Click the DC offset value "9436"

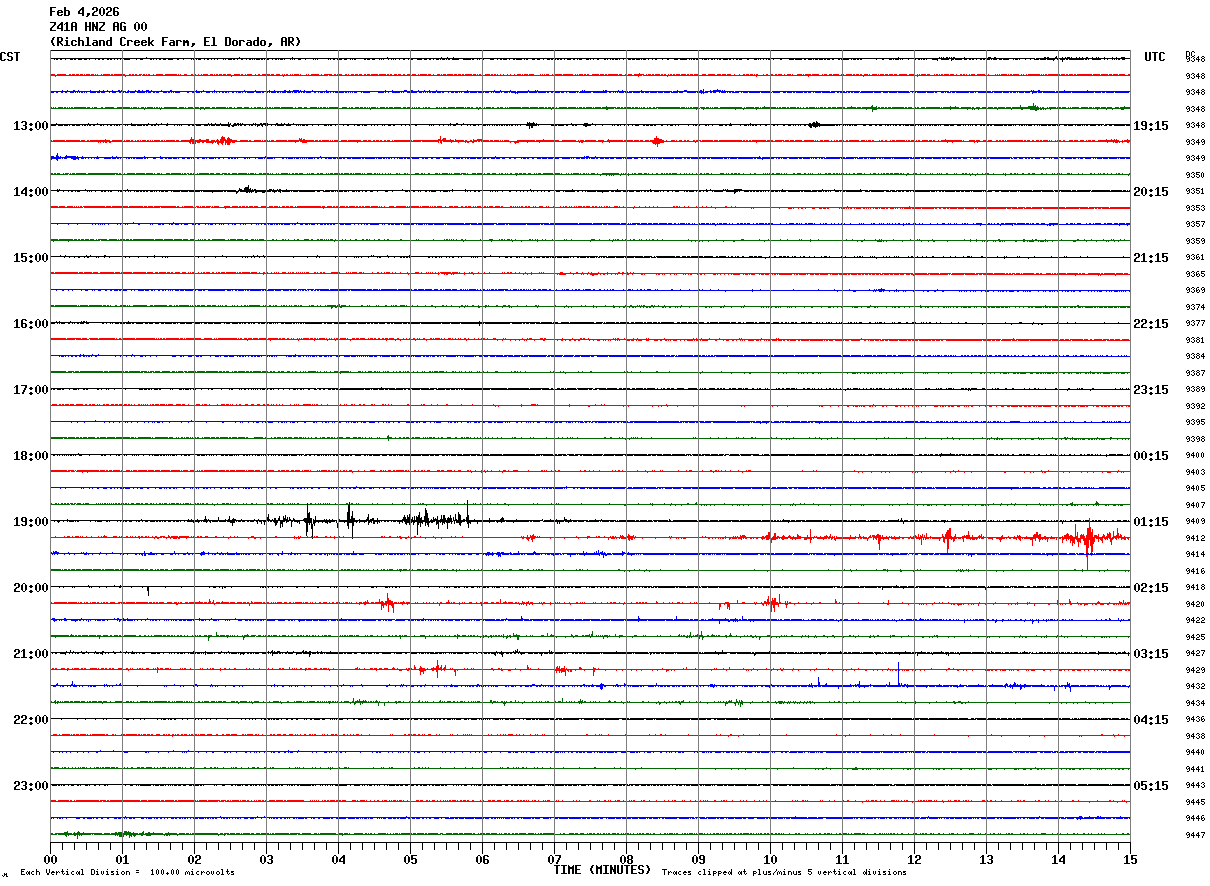[x=1195, y=719]
